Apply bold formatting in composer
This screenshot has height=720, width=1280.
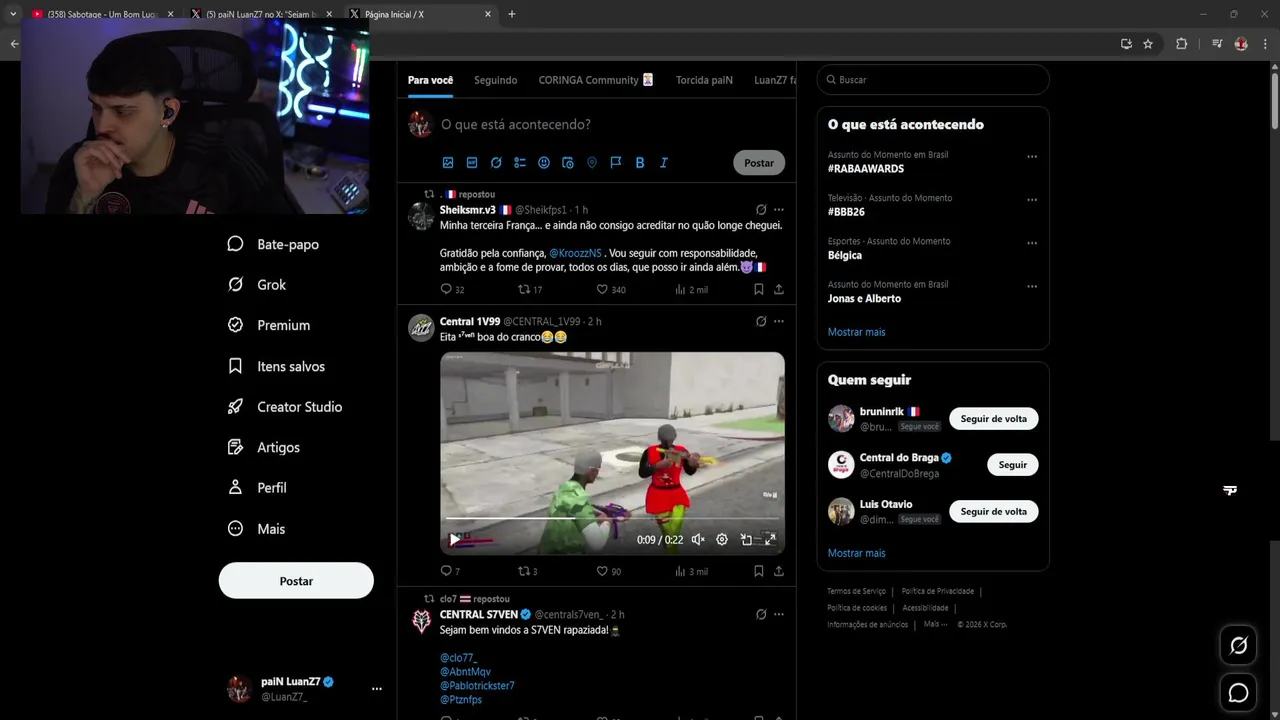pos(640,163)
